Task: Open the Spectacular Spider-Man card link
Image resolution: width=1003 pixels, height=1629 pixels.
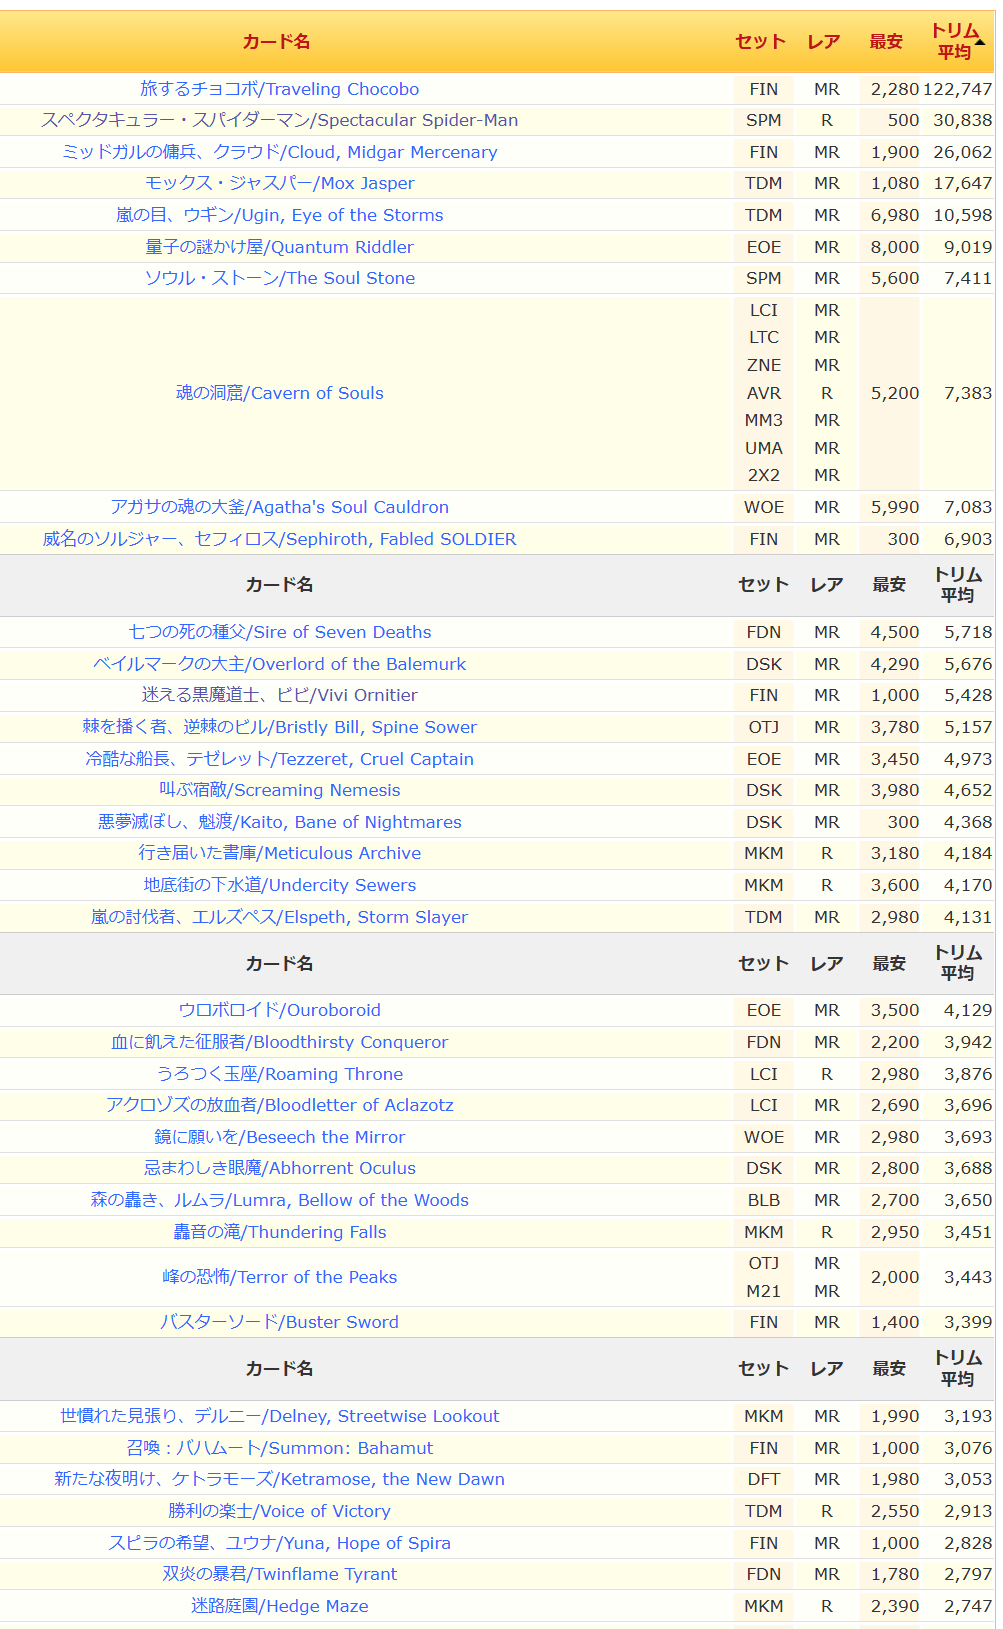Action: click(279, 120)
